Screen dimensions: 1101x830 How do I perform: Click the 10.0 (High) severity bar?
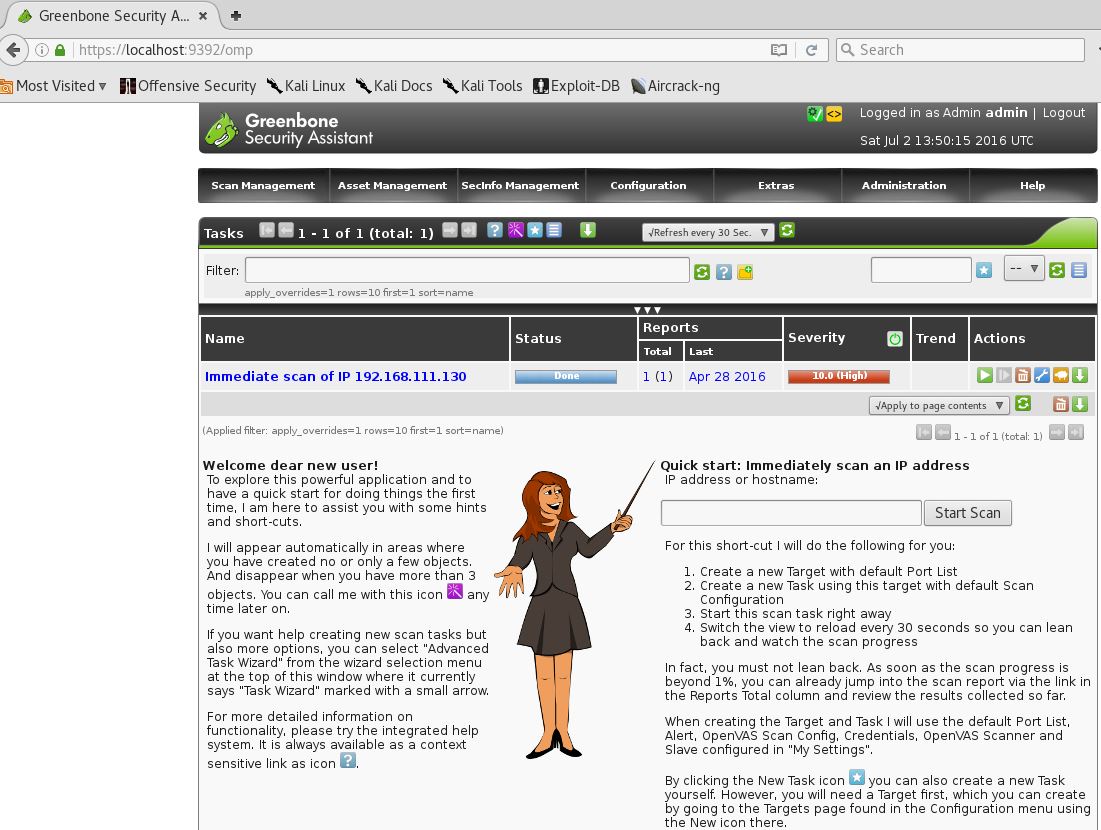pyautogui.click(x=839, y=376)
